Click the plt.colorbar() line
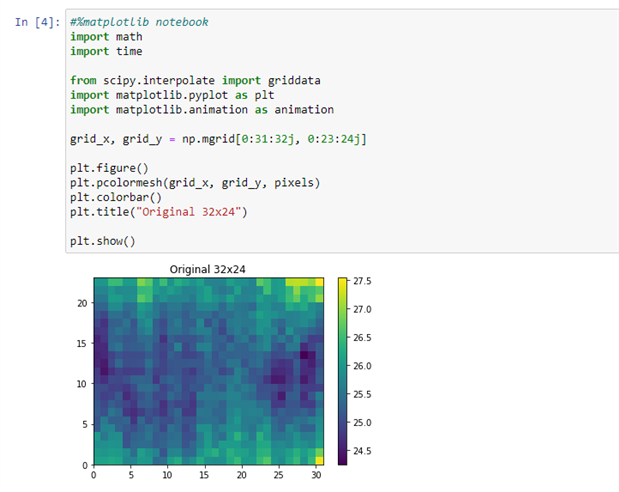The image size is (619, 492). [116, 197]
